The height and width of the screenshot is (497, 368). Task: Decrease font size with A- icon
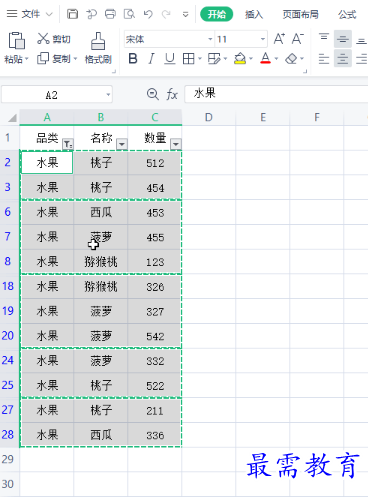coord(298,39)
